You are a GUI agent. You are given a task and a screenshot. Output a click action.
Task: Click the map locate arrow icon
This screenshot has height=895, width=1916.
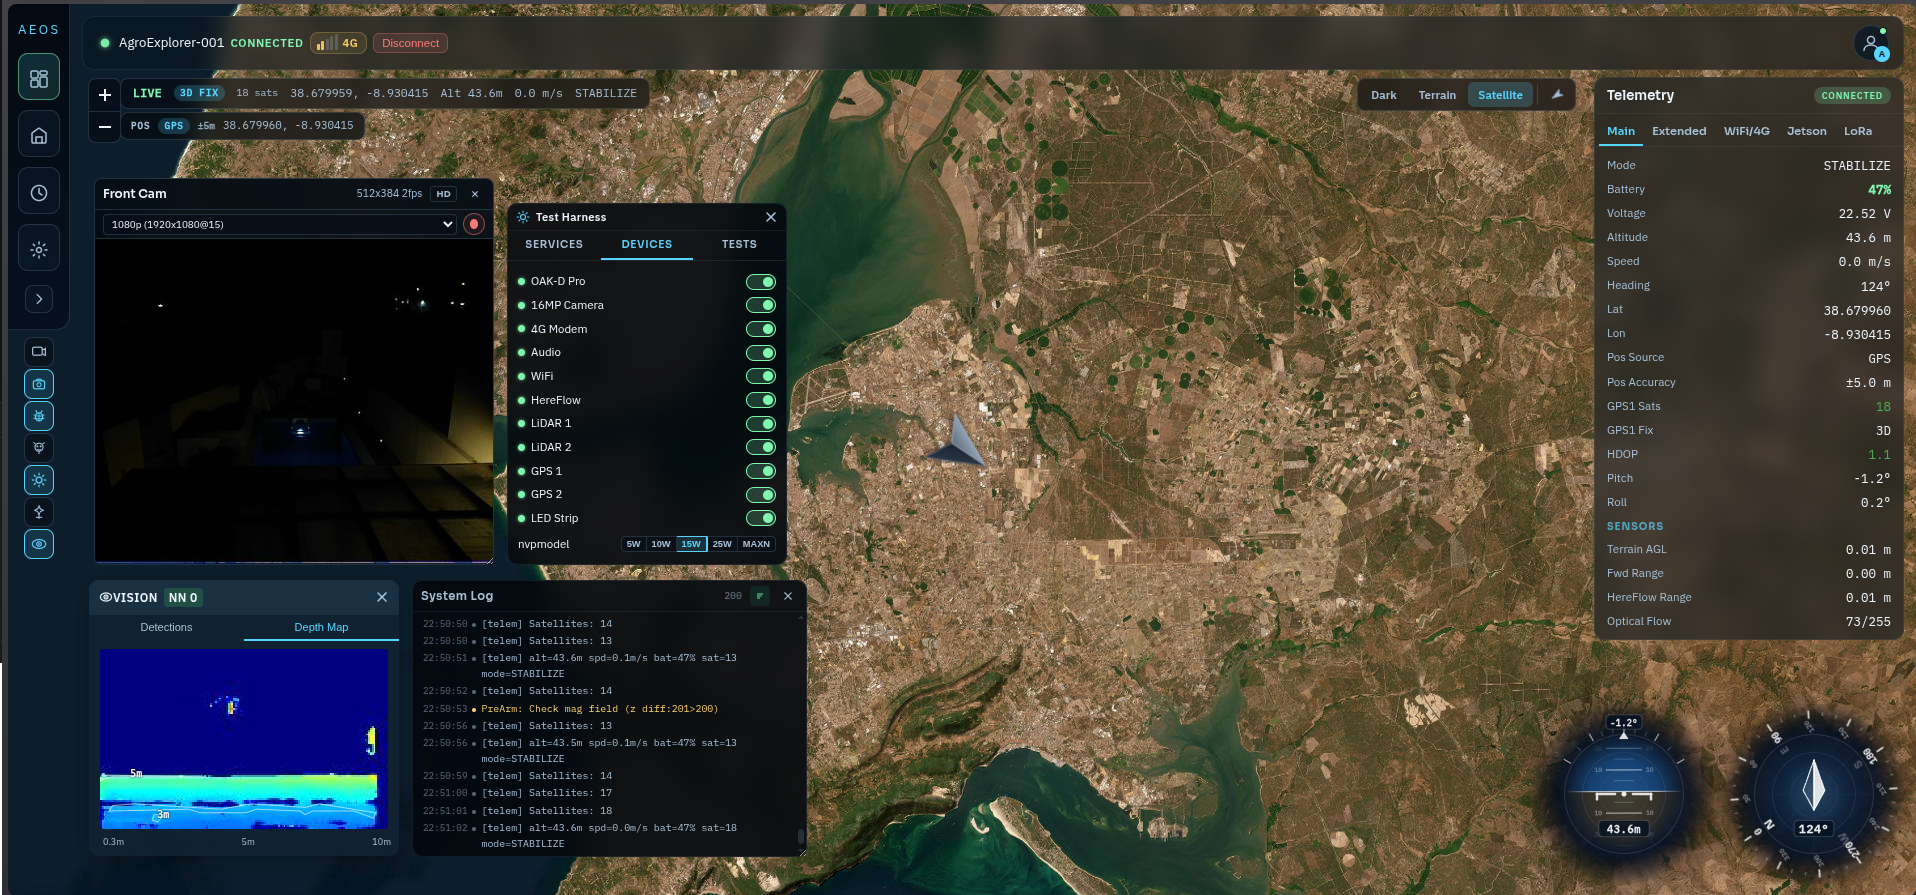point(1557,95)
